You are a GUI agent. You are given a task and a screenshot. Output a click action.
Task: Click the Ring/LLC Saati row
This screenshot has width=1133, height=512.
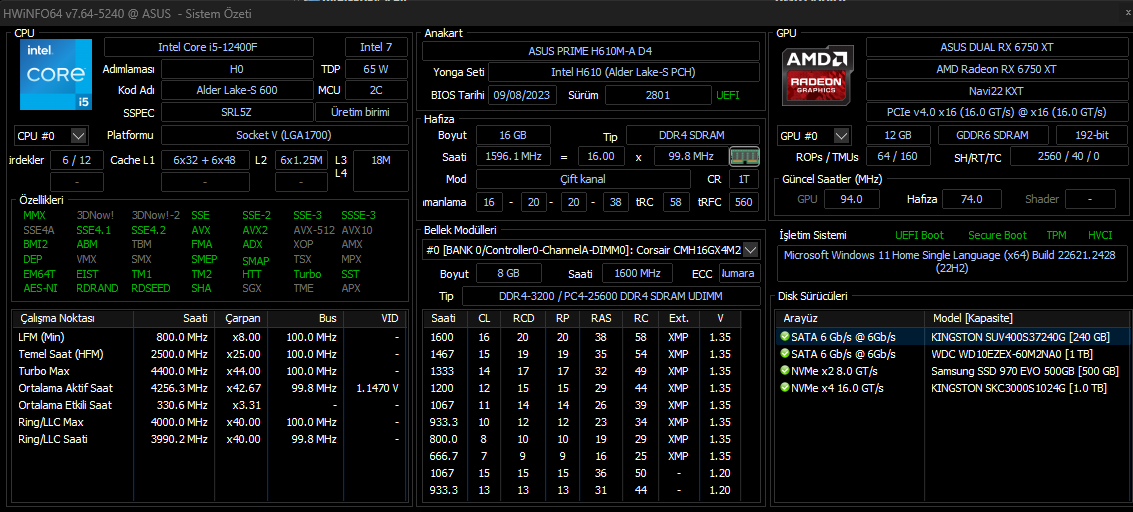[x=210, y=439]
